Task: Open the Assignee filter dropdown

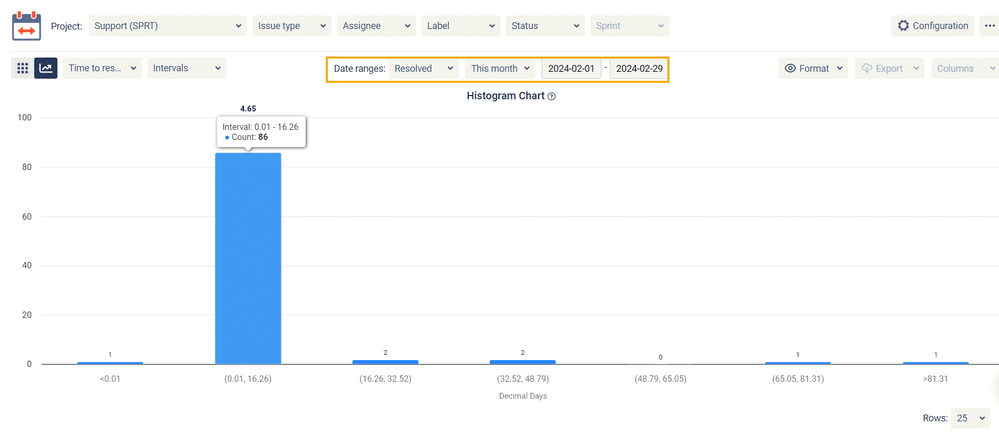Action: point(377,26)
